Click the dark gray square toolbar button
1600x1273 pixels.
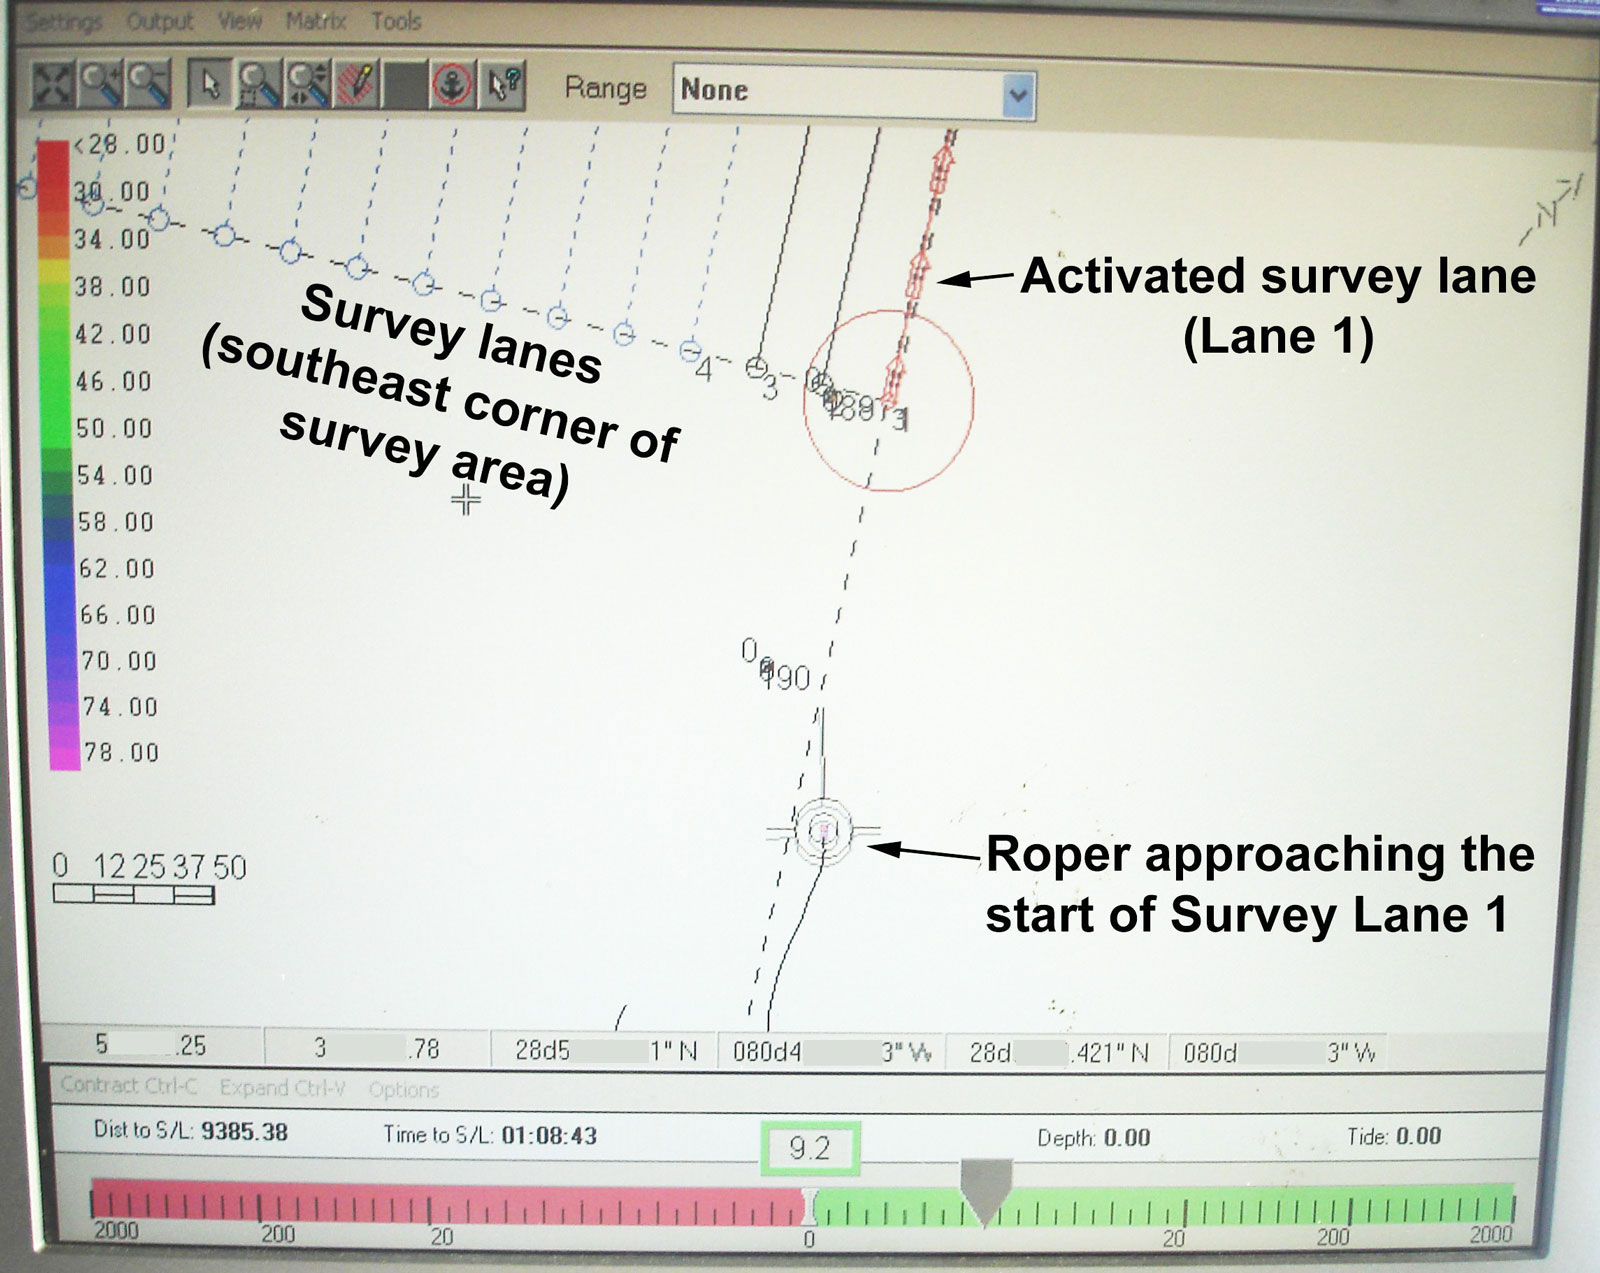[405, 85]
